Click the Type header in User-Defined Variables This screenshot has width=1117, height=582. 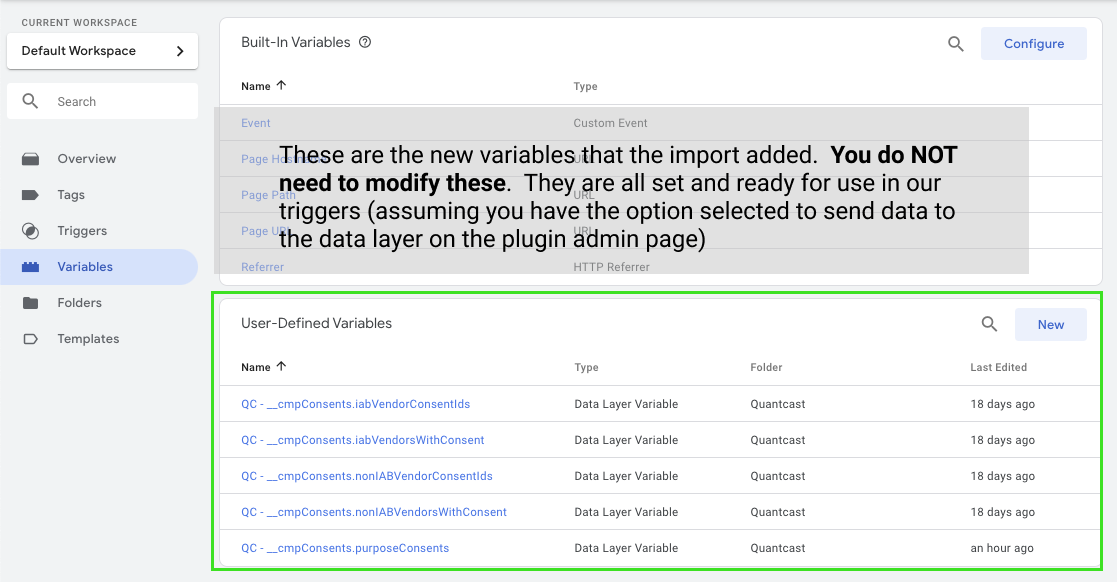pos(586,368)
